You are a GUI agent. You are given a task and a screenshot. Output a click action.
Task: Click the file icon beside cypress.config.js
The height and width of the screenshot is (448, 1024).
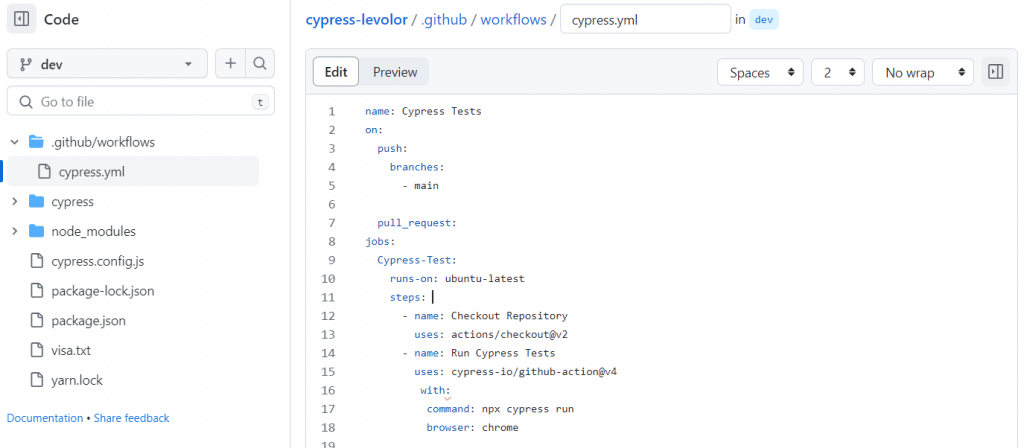pos(37,261)
